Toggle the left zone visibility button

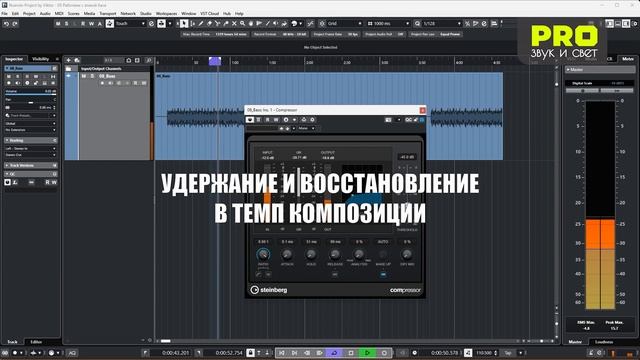(x=610, y=24)
